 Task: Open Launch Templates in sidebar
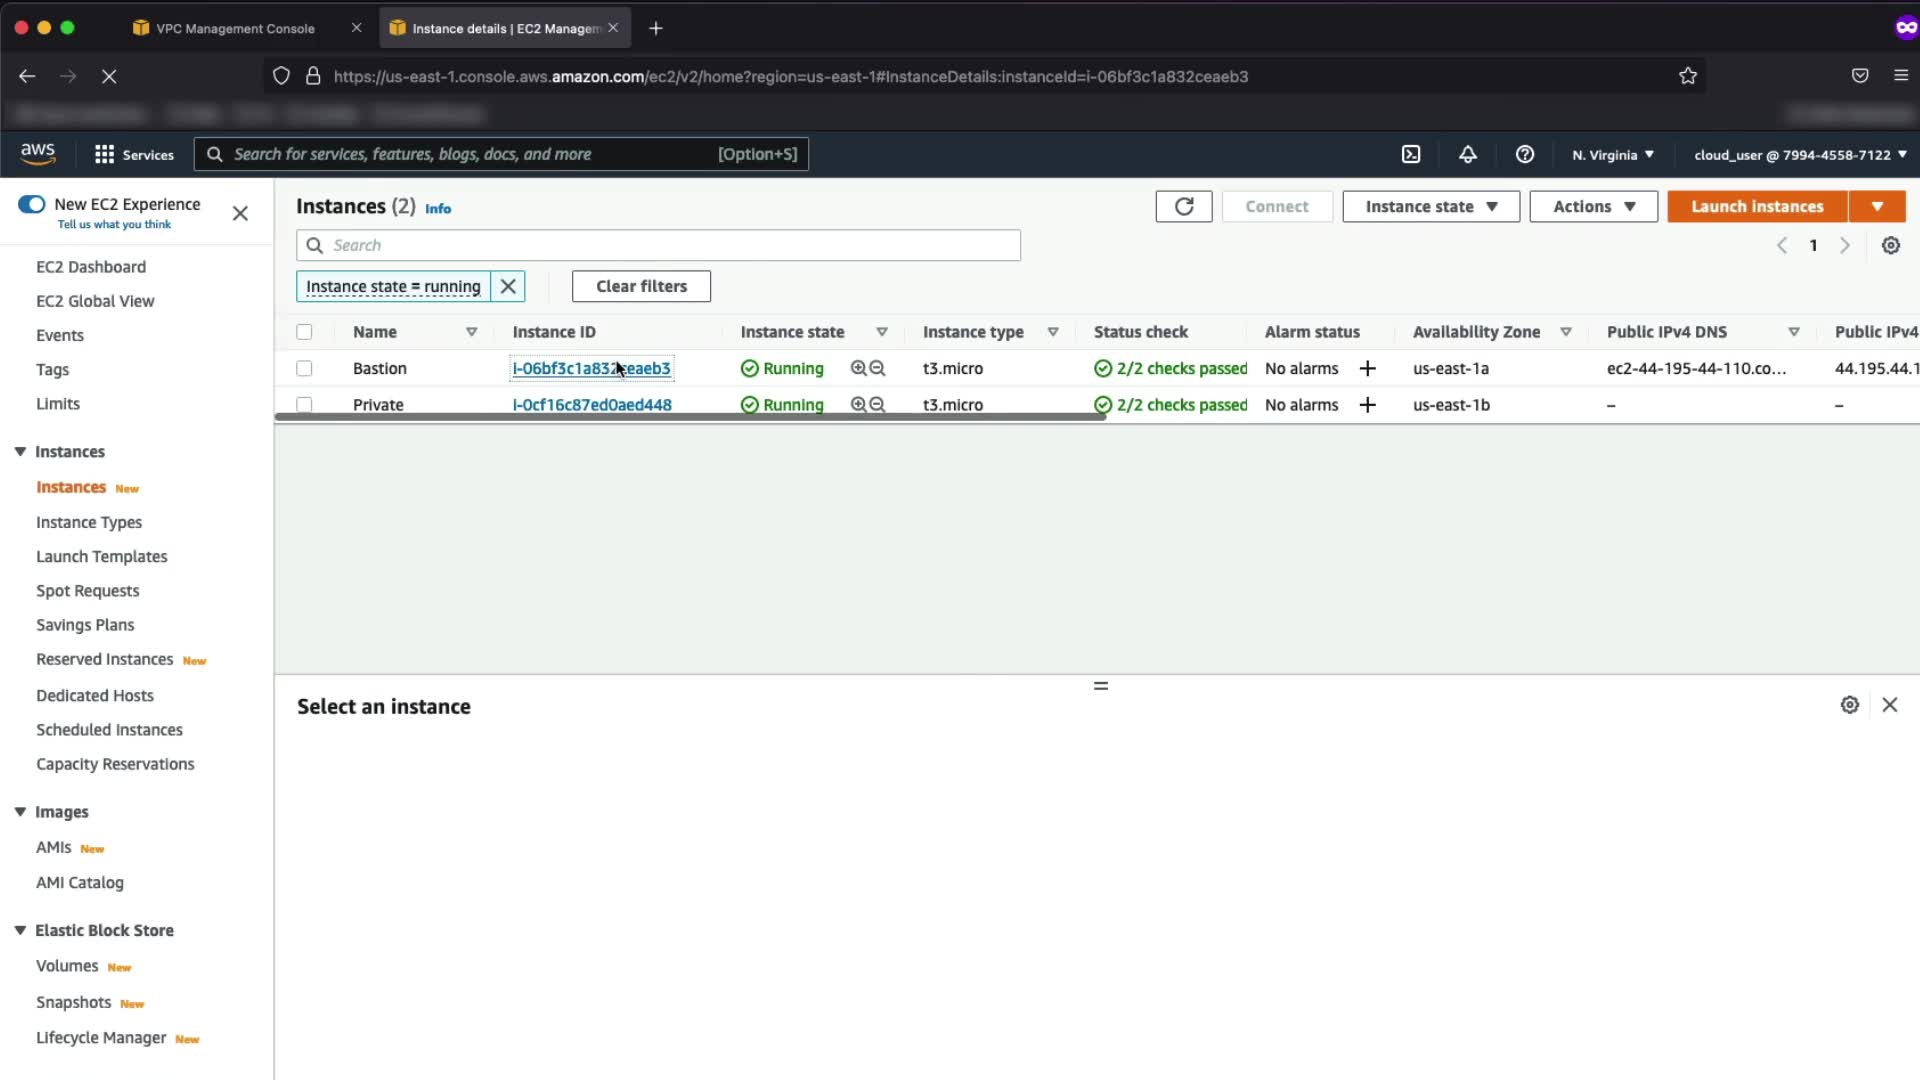coord(101,556)
